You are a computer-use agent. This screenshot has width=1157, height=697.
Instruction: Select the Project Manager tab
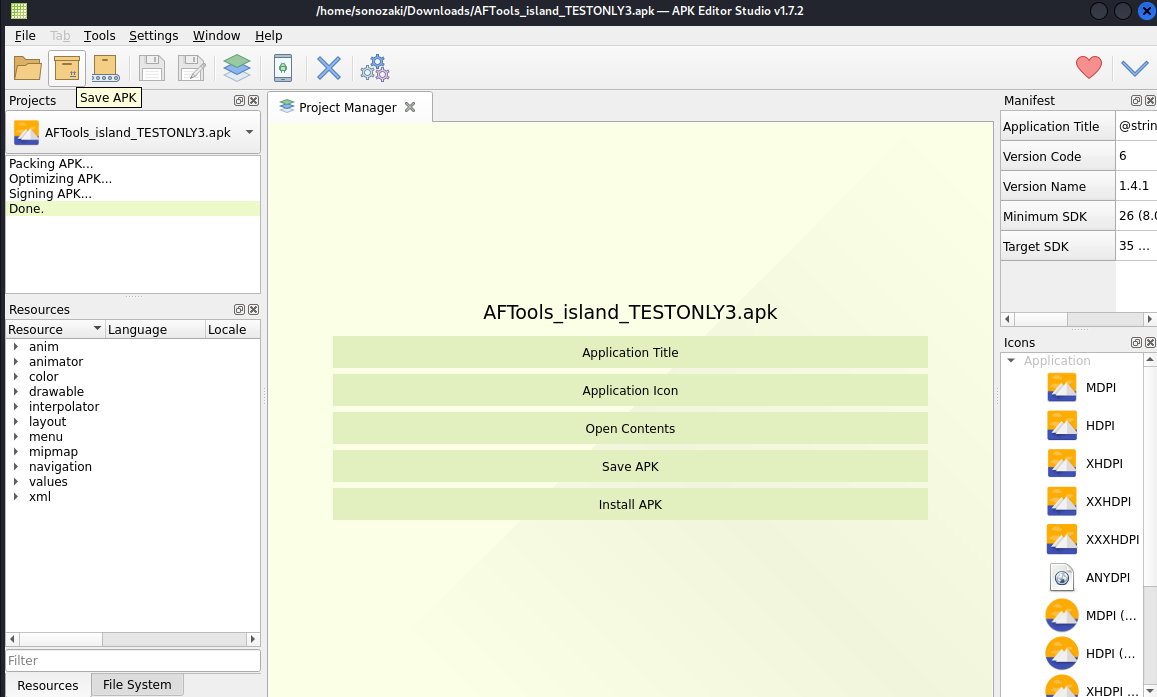tap(348, 107)
